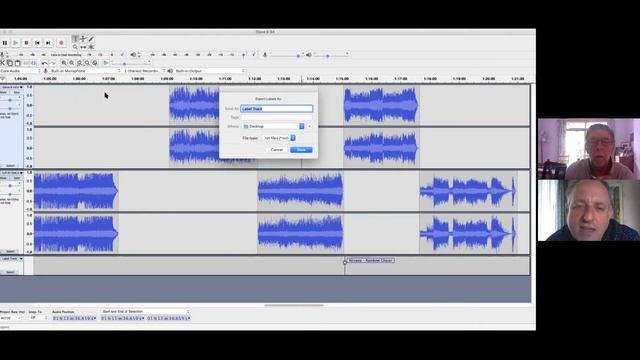Open second audio track name menu
Image resolution: width=640 pixels, height=360 pixels.
(x=11, y=173)
